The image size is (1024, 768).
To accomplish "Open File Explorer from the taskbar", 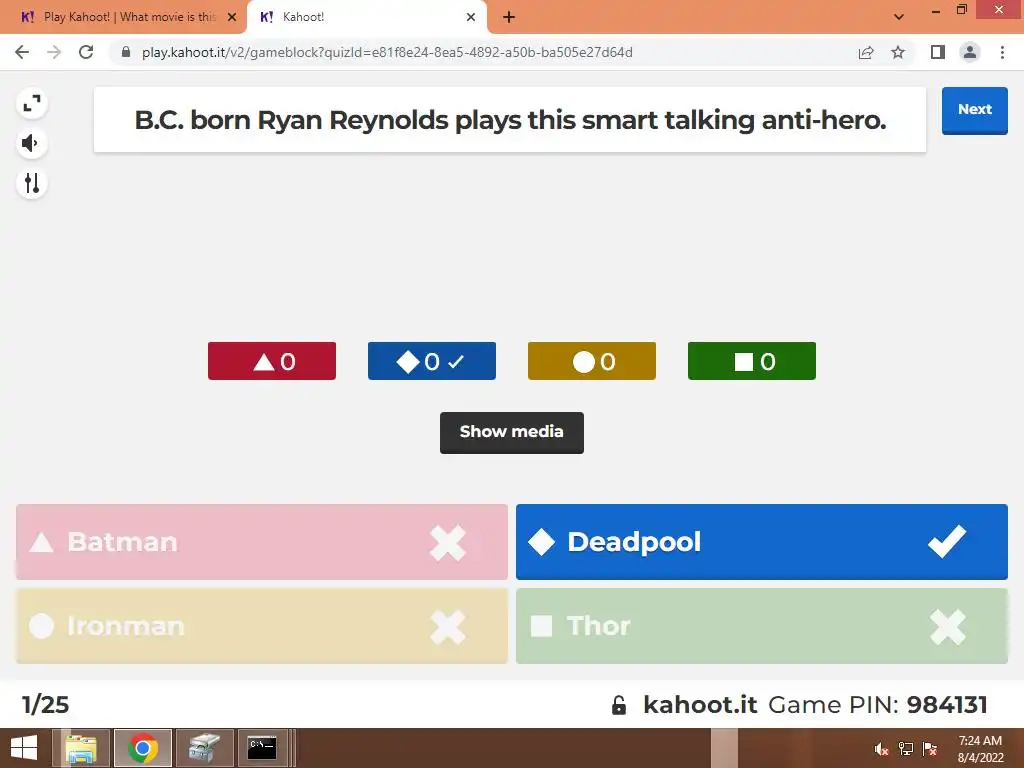I will coord(82,748).
